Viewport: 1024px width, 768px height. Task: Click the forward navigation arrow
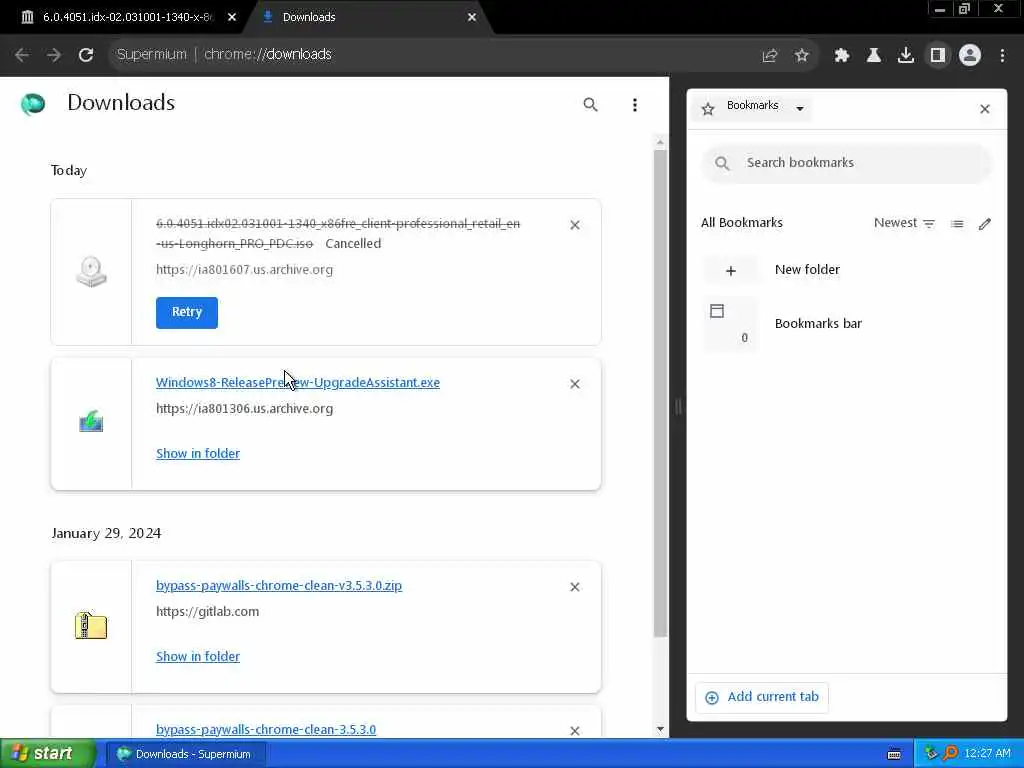[54, 55]
